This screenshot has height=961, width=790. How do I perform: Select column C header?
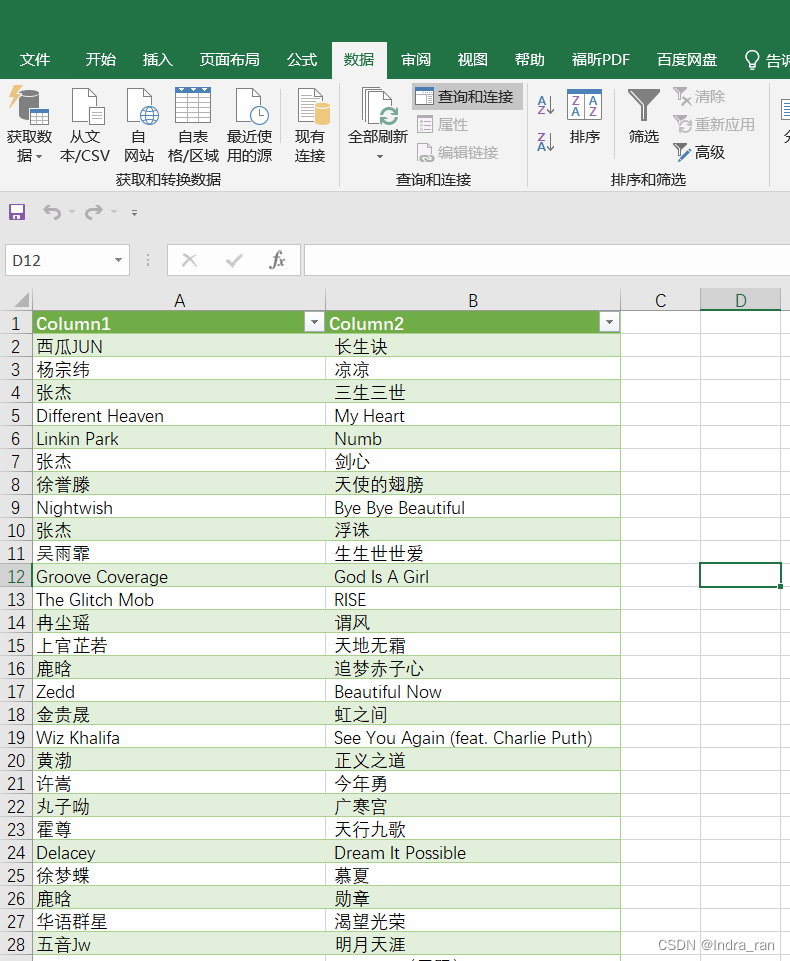pyautogui.click(x=660, y=300)
